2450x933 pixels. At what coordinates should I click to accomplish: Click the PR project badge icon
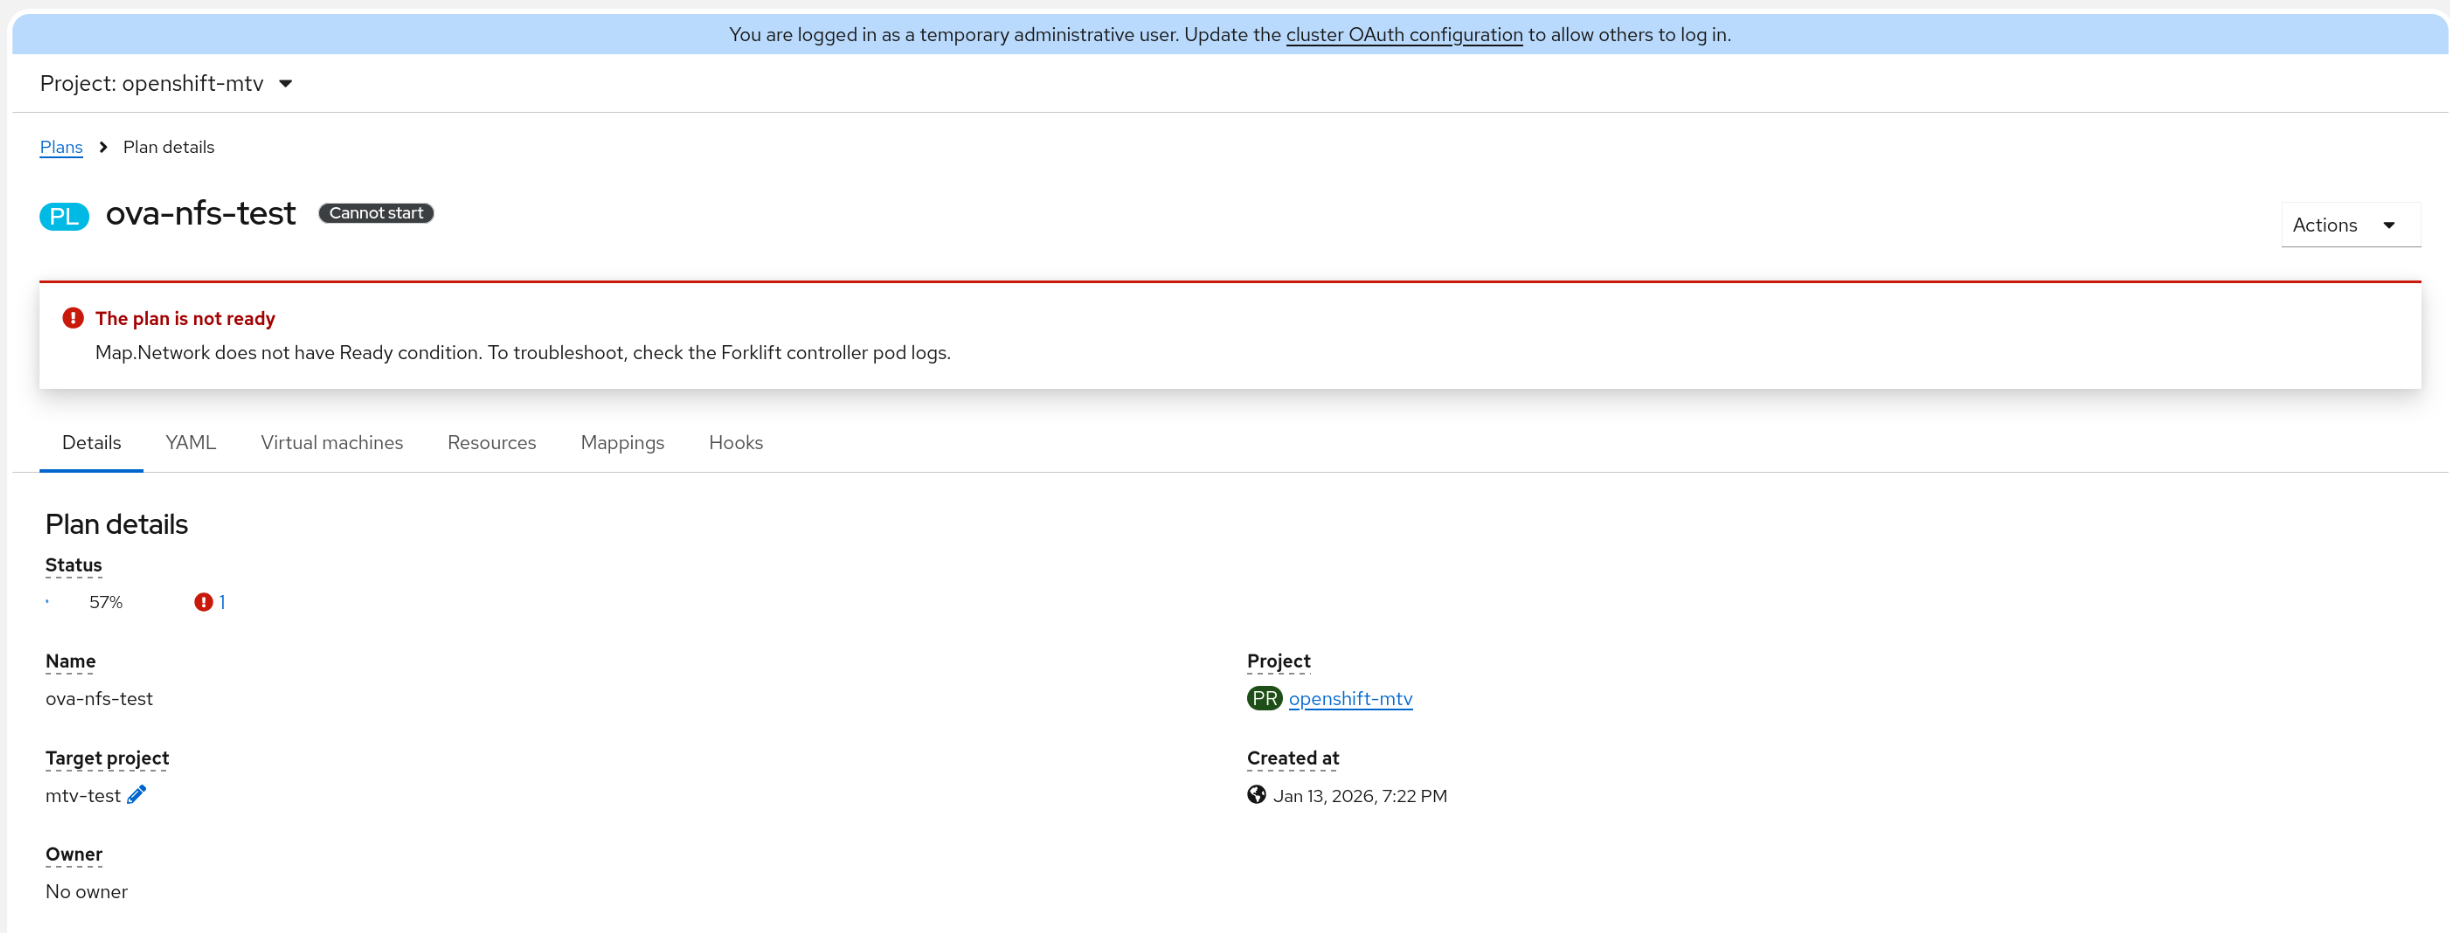tap(1264, 698)
